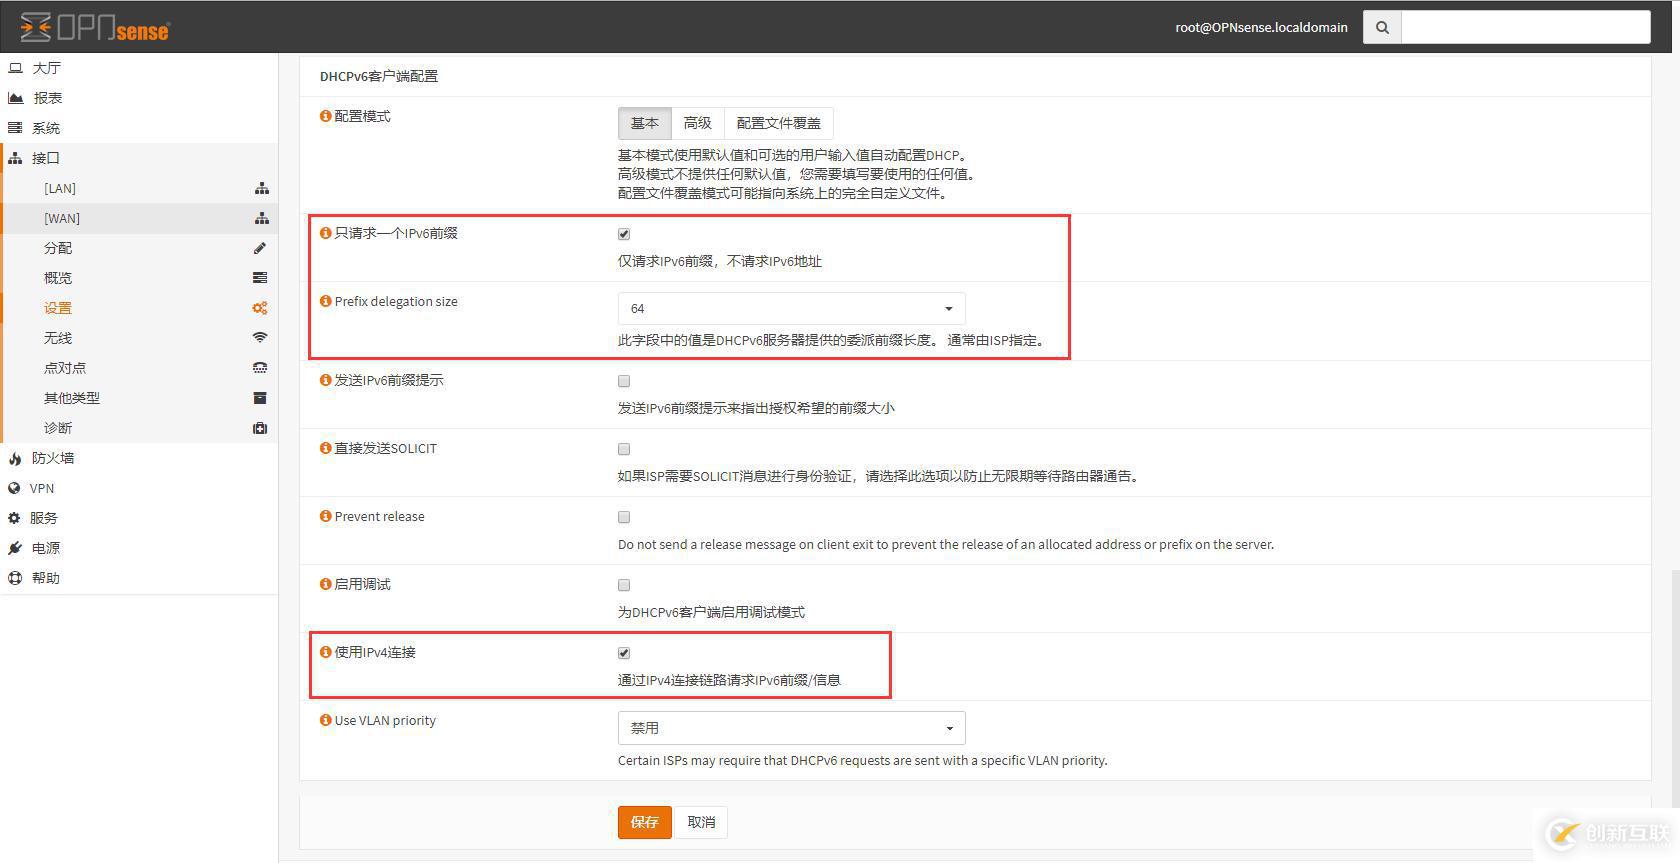Click the WAN interface network icon
1680x863 pixels.
(261, 218)
